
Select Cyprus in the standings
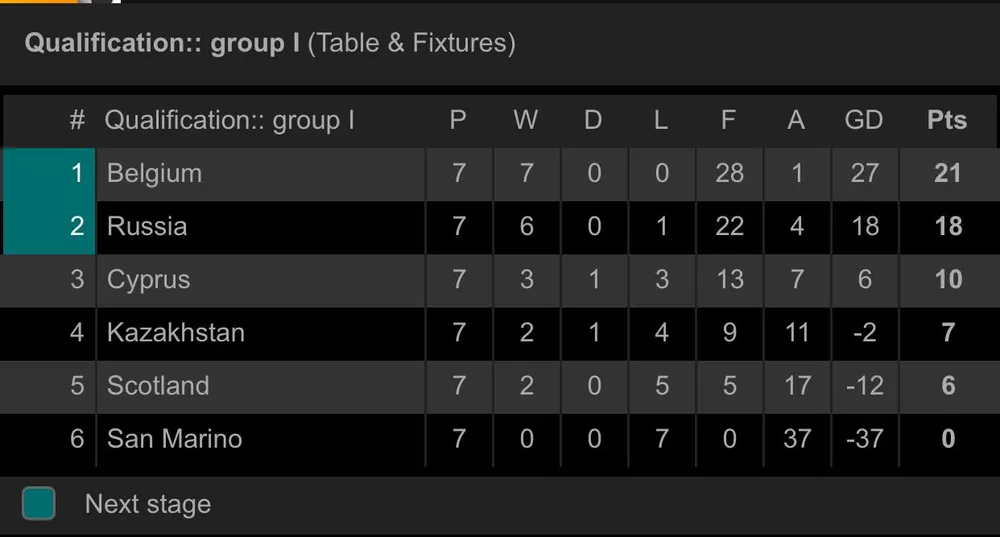[x=148, y=280]
